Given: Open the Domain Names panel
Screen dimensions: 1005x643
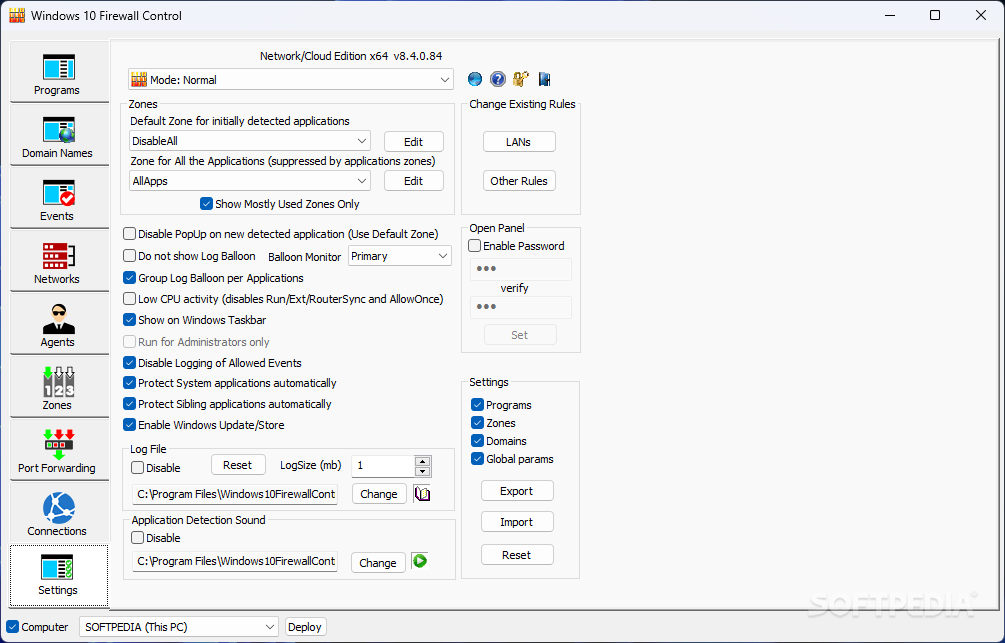Looking at the screenshot, I should 59,135.
